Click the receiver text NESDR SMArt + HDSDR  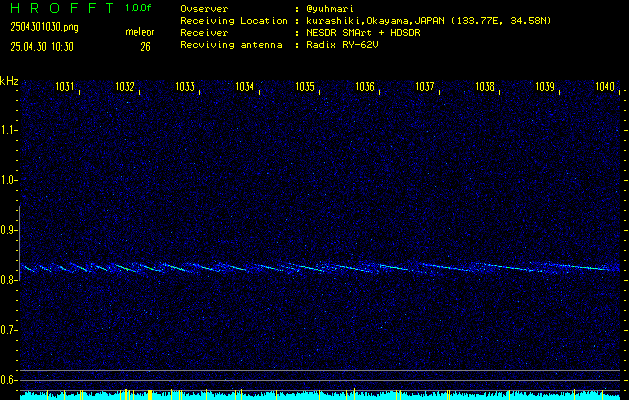363,33
